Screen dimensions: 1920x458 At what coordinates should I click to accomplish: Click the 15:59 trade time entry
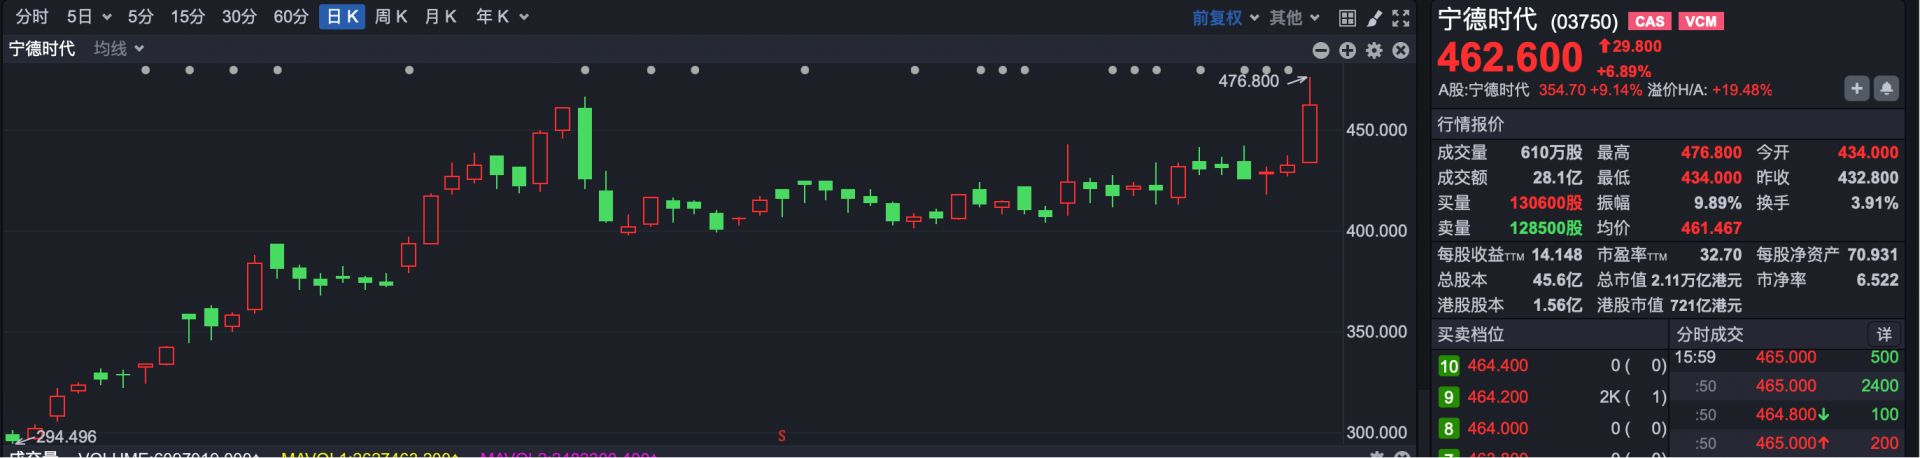[1695, 357]
